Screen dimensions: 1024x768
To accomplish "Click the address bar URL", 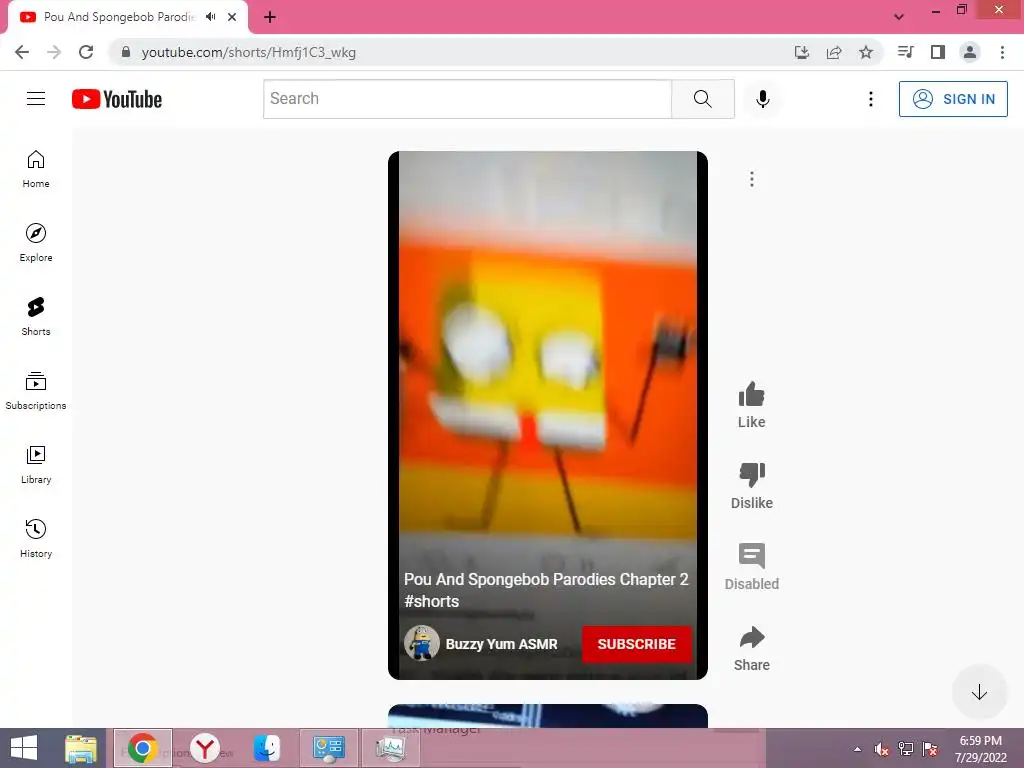I will (249, 52).
